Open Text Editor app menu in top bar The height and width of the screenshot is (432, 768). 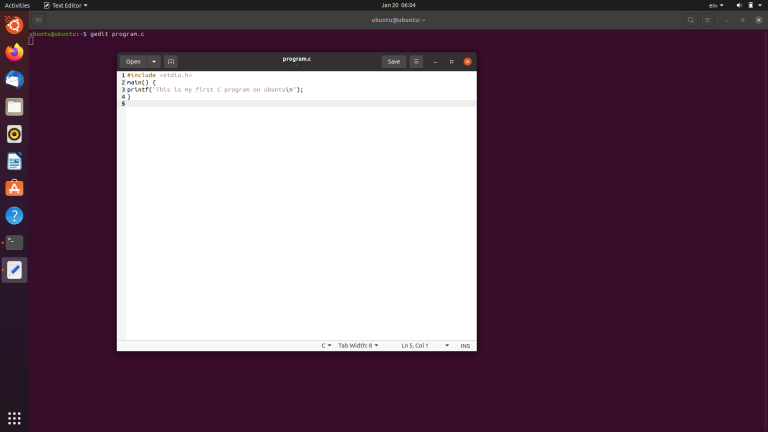[x=66, y=5]
